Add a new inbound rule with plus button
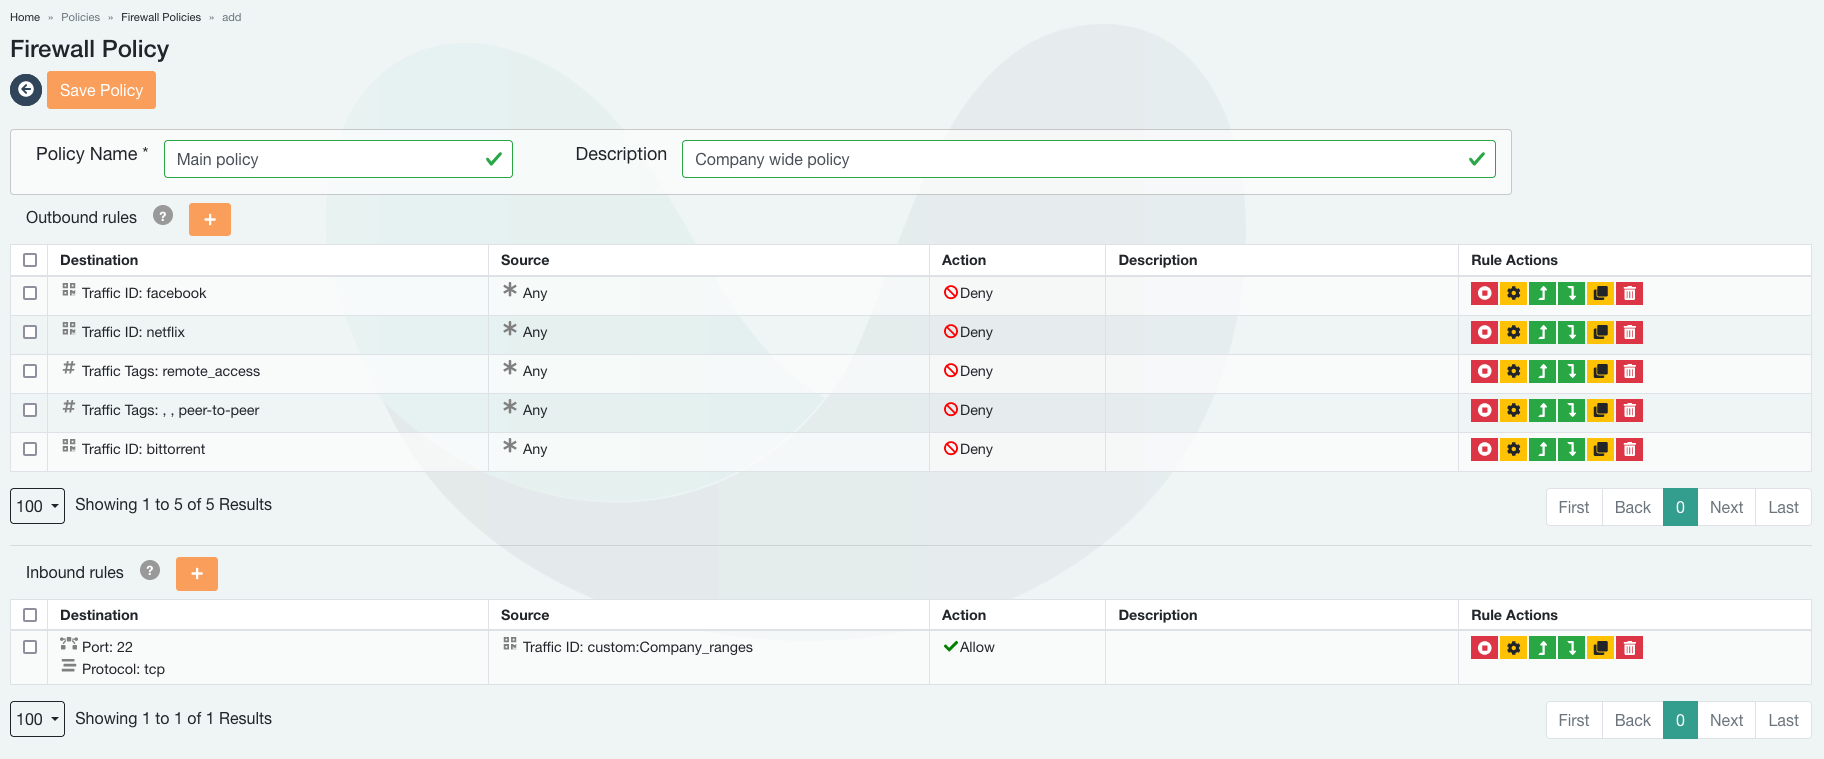The height and width of the screenshot is (759, 1824). pos(197,574)
